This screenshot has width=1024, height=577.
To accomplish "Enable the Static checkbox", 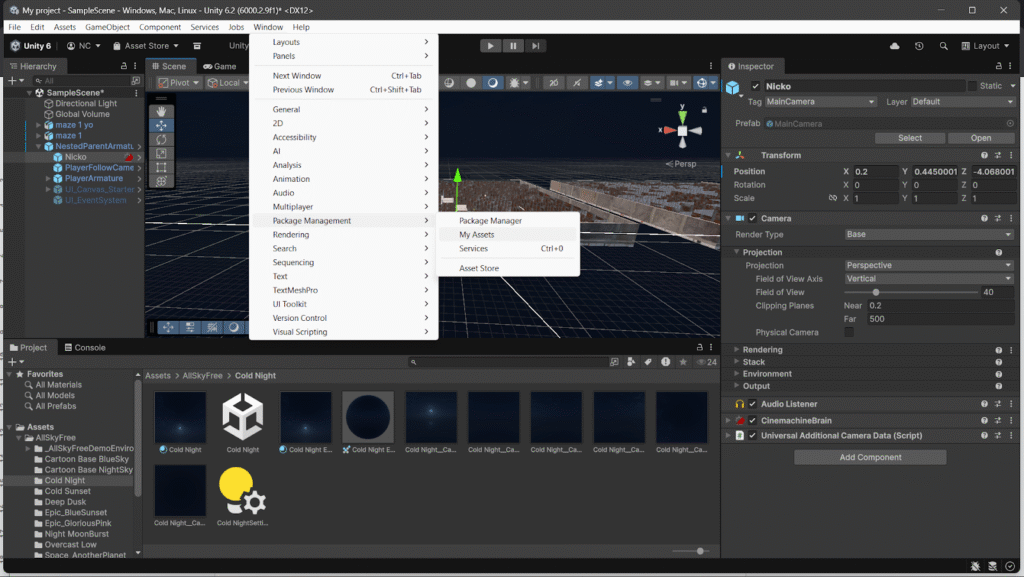I will point(973,86).
